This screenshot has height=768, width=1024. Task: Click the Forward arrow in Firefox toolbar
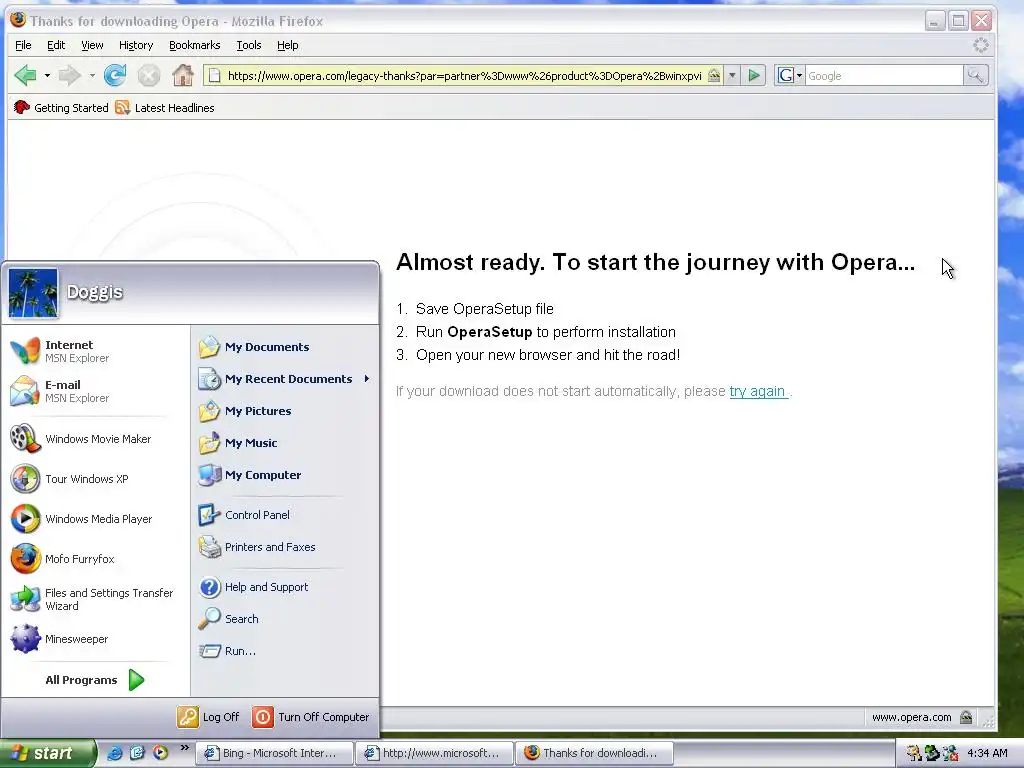tap(69, 76)
